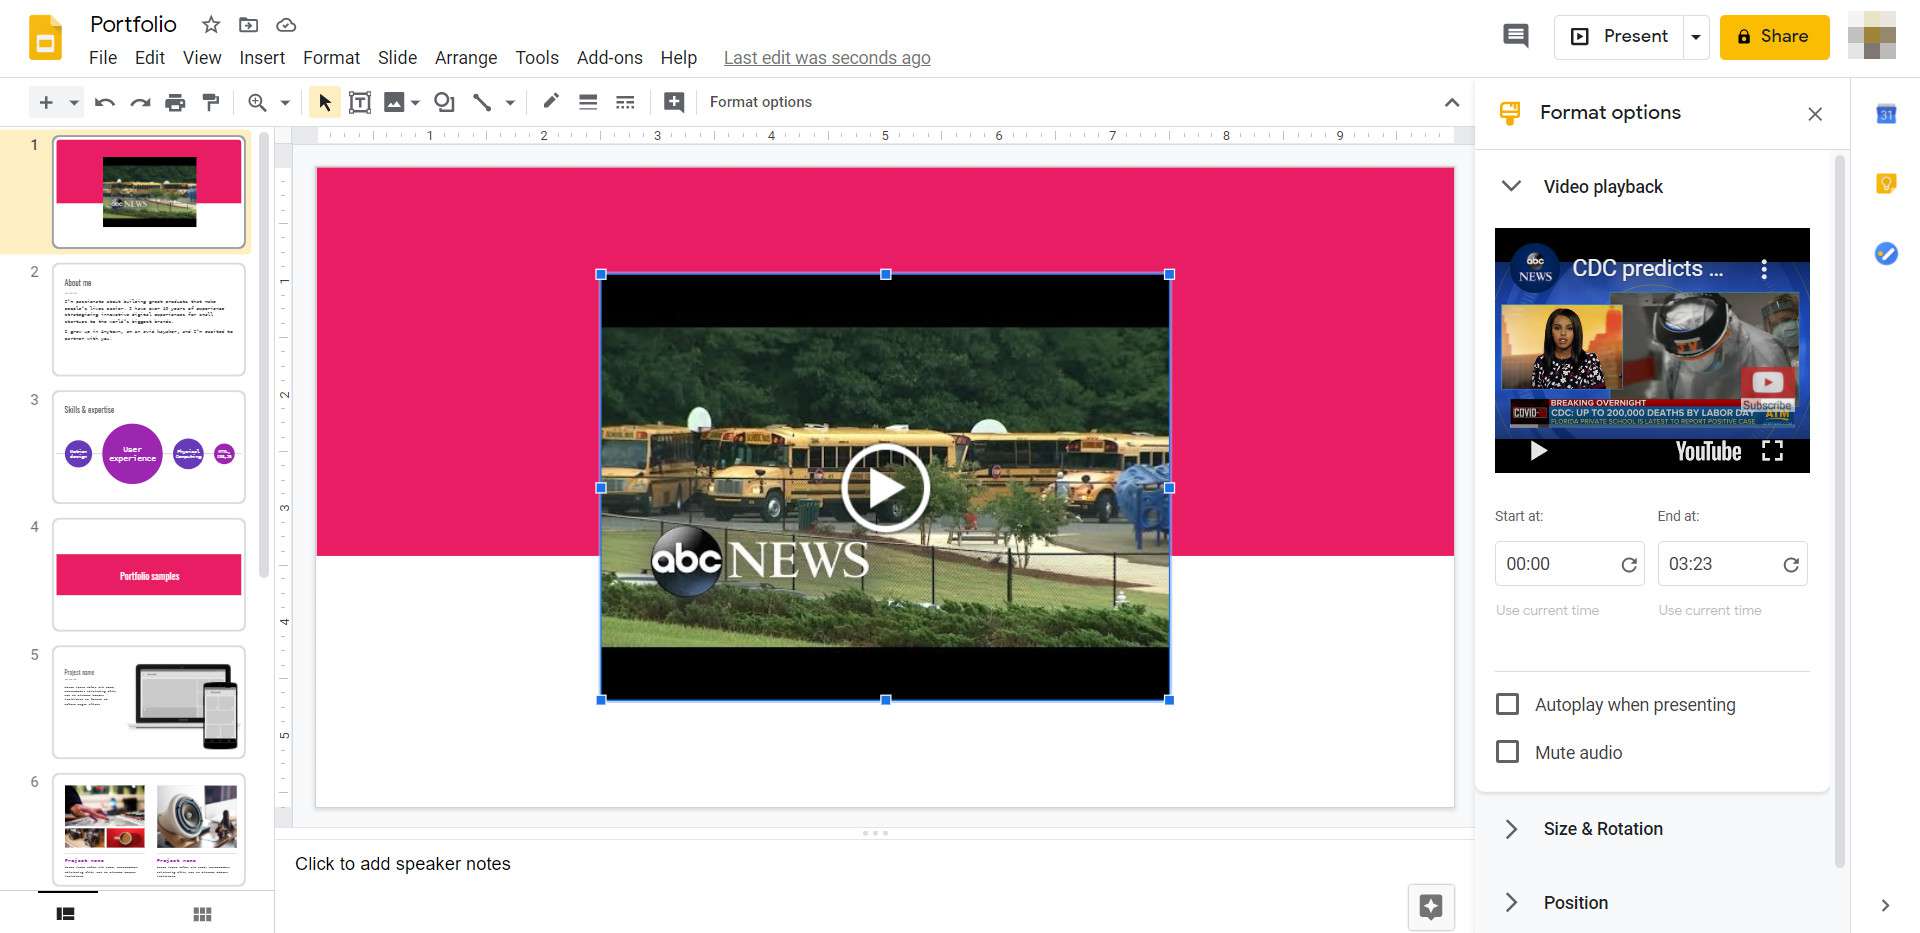This screenshot has width=1920, height=933.
Task: Open the Edit menu
Action: [150, 58]
